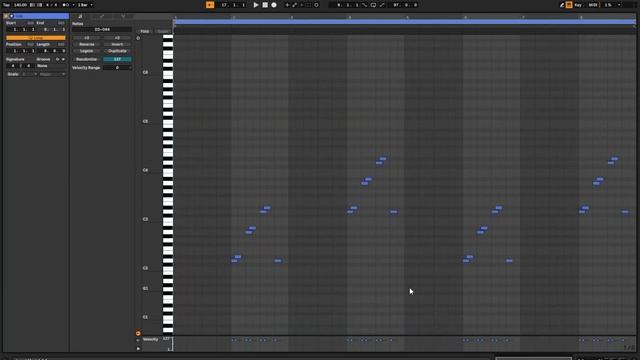Click the halve tempo ÷2 button

87,38
